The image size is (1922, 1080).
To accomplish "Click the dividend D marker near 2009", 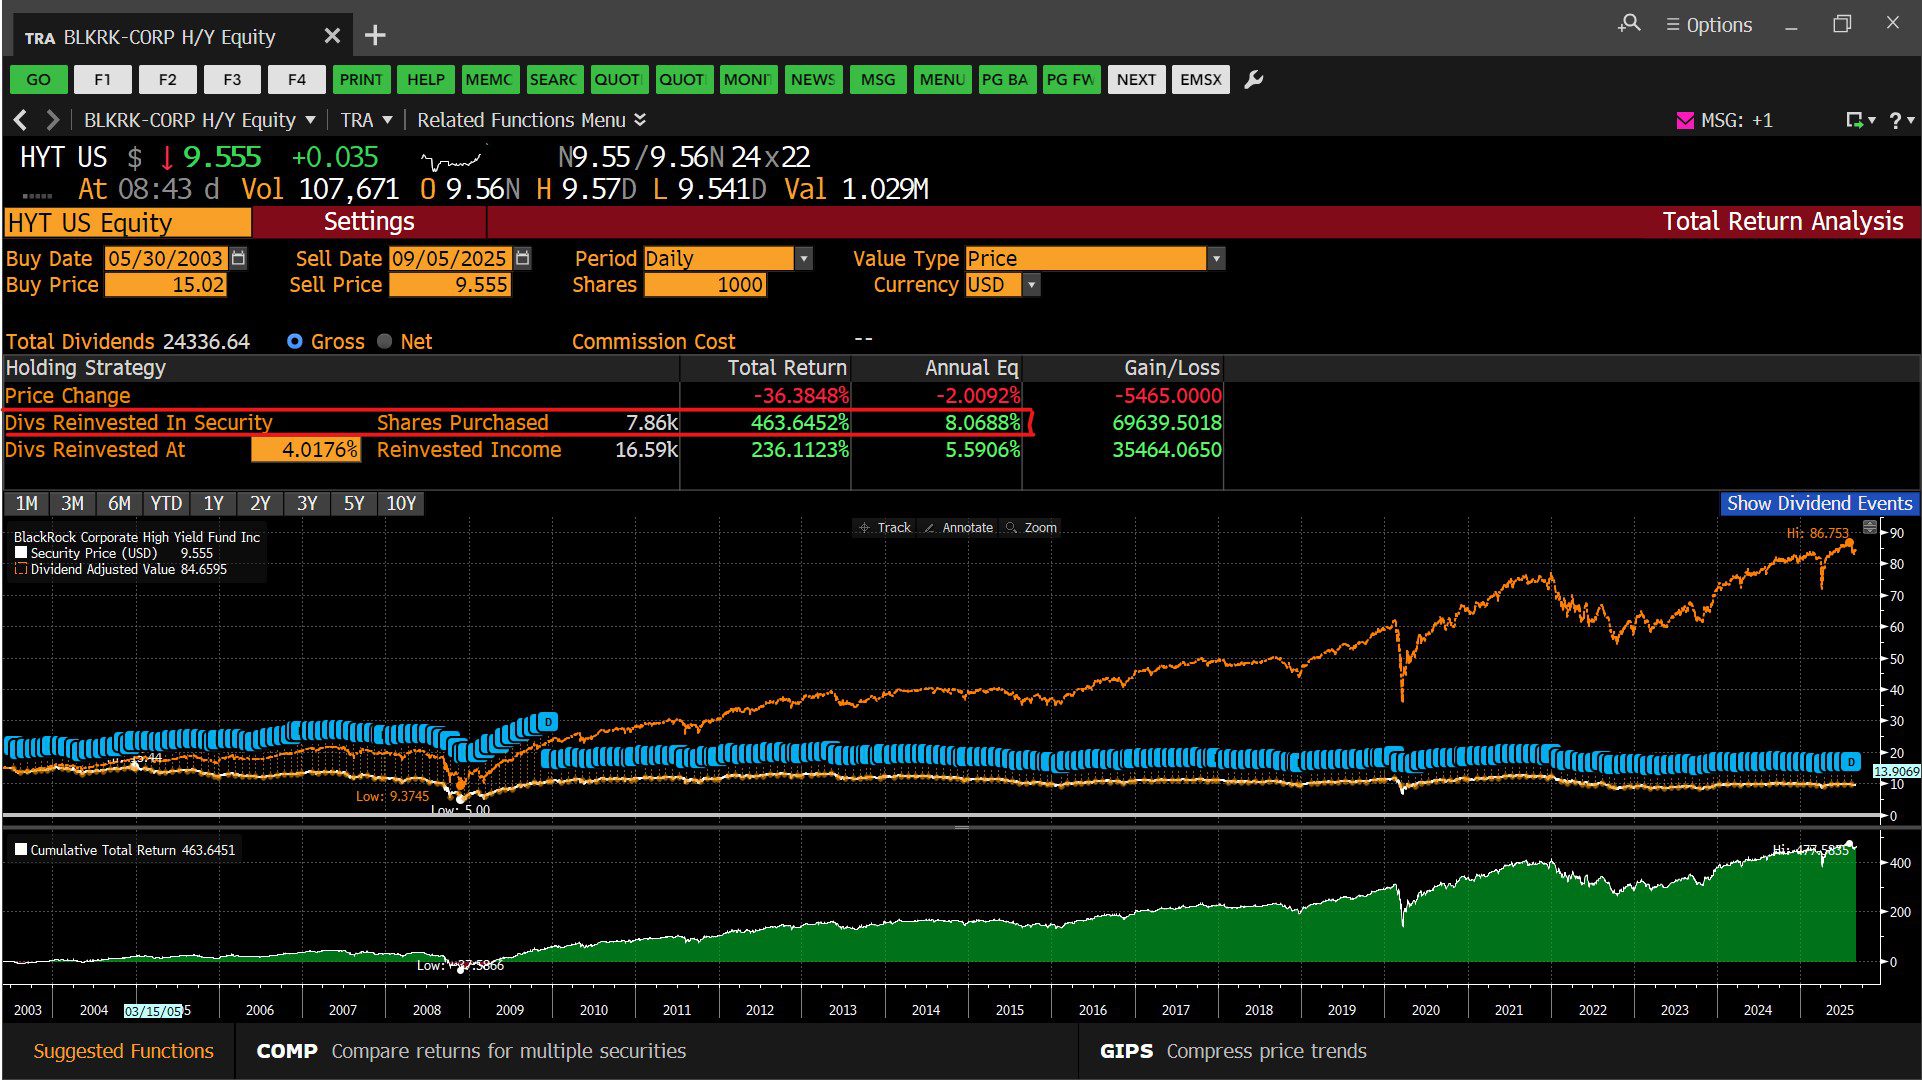I will pos(547,721).
